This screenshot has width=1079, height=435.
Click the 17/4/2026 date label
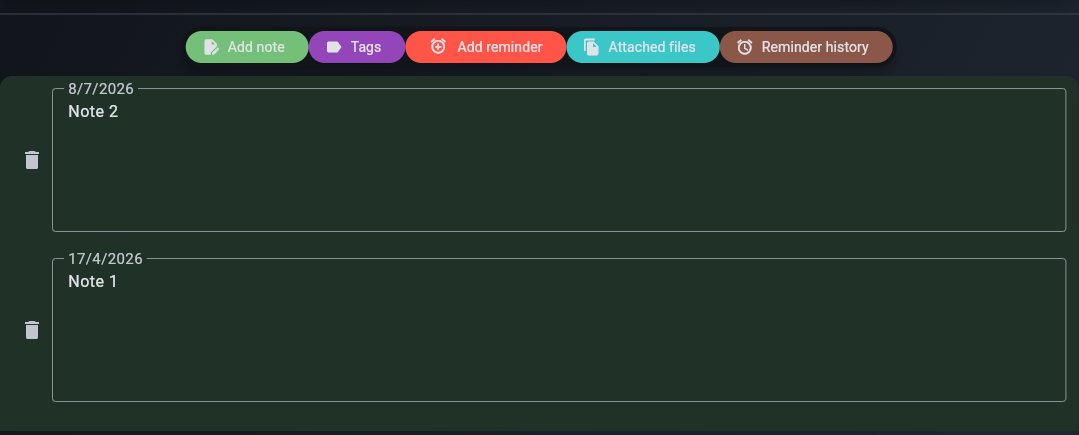coord(105,259)
